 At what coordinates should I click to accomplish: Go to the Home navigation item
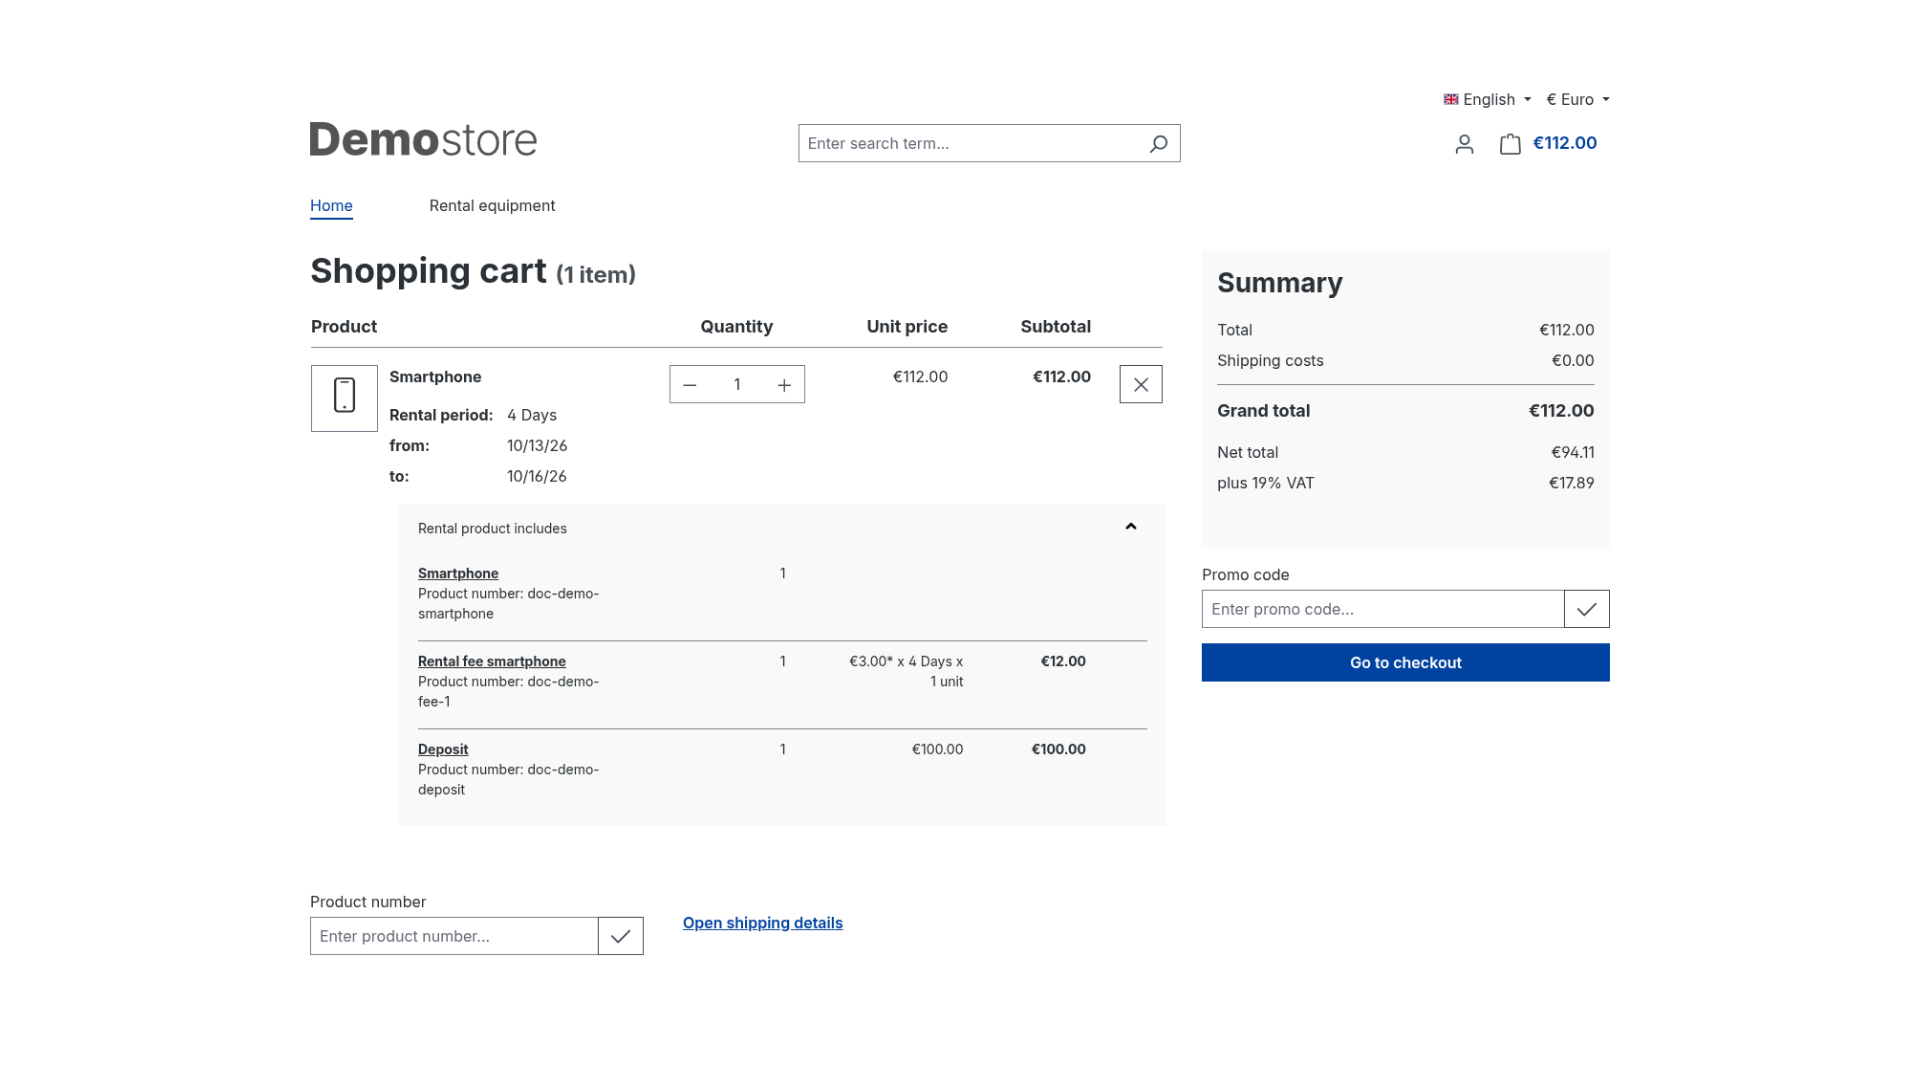click(331, 205)
